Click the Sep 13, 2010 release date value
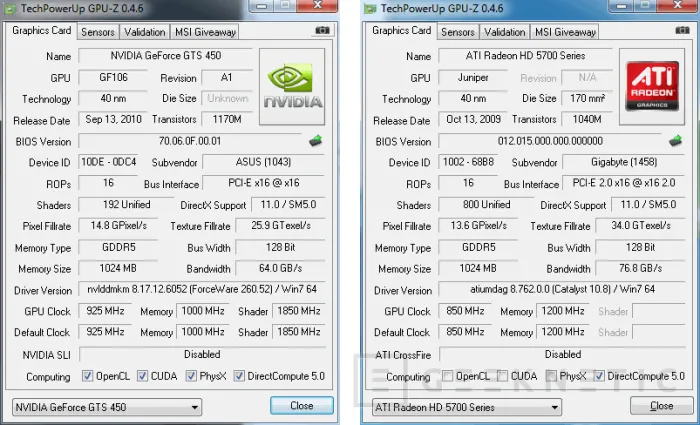 [x=113, y=119]
